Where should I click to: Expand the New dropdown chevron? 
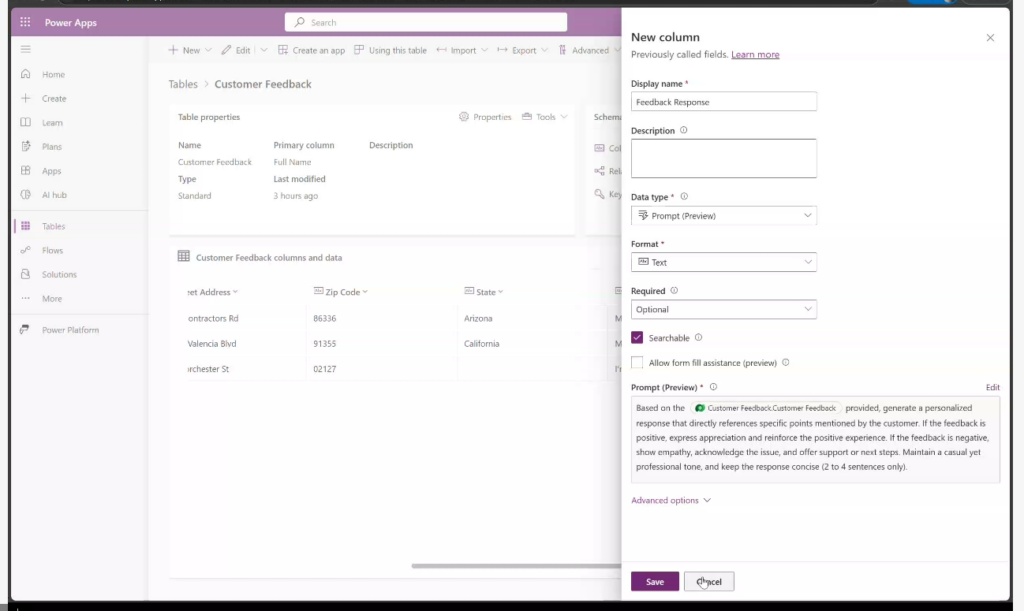[208, 50]
